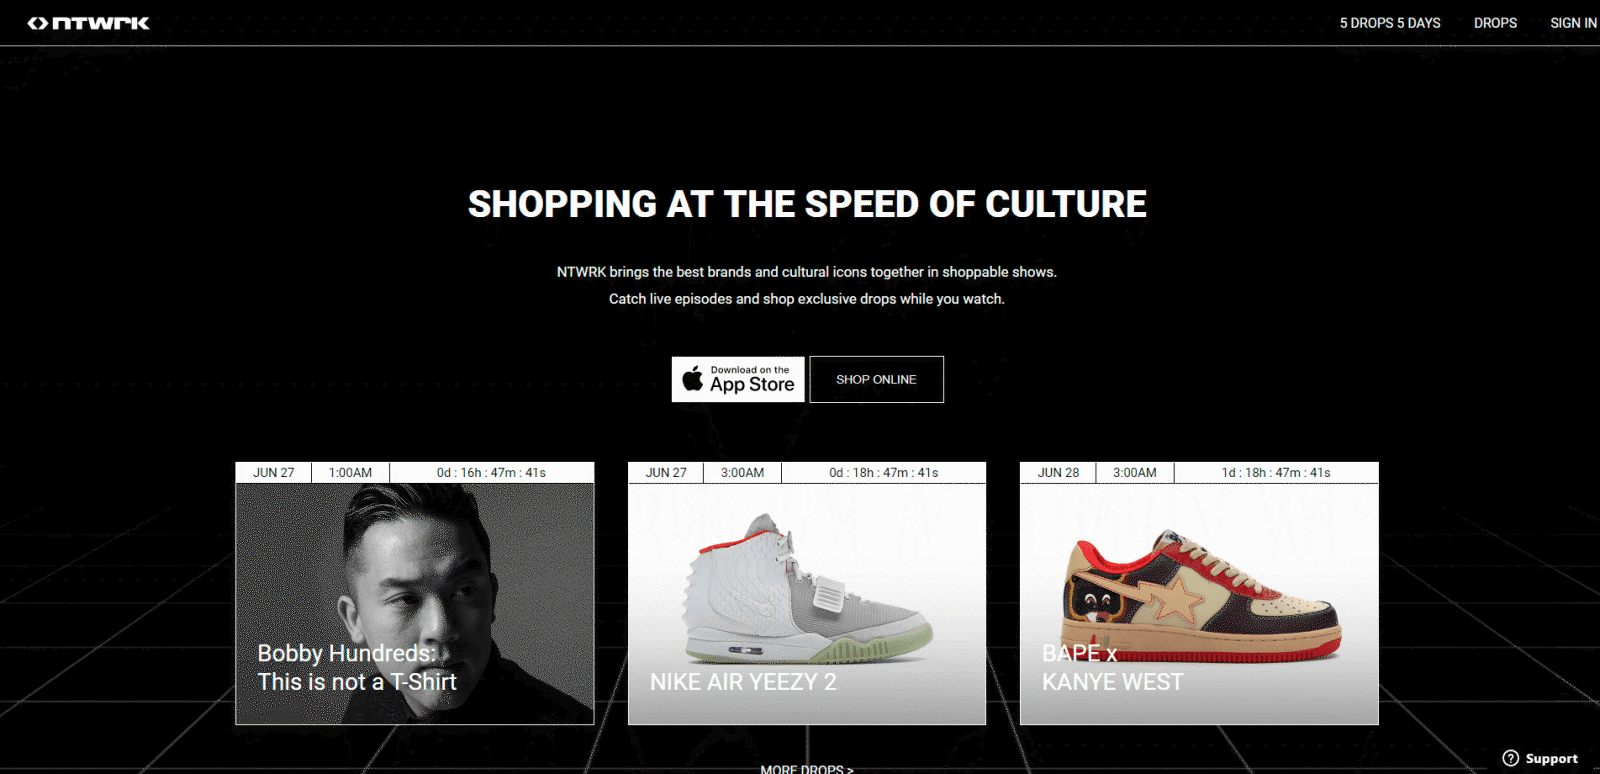Image resolution: width=1600 pixels, height=774 pixels.
Task: Click the 3:00AM time on the Yeezy card
Action: (x=742, y=473)
